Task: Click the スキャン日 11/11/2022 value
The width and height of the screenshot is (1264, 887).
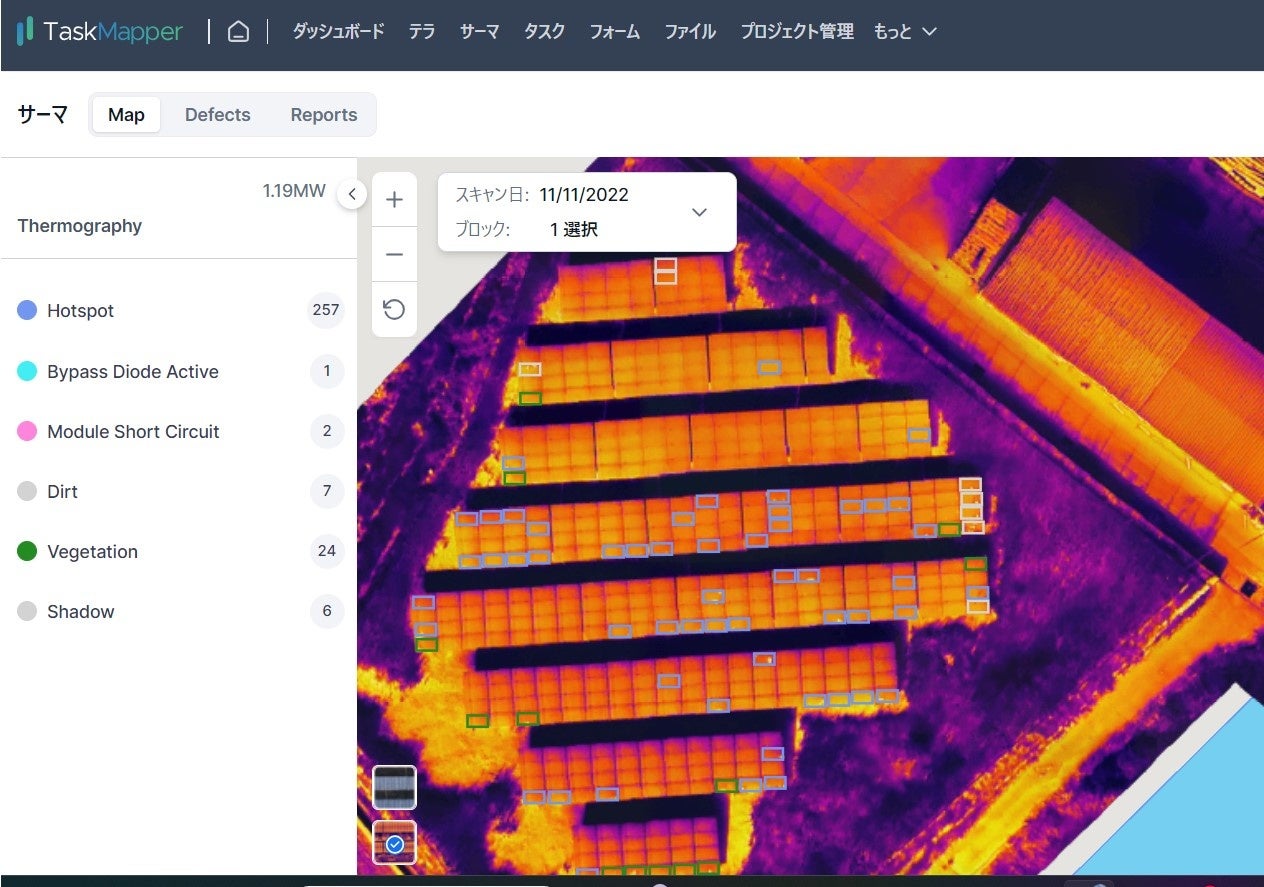Action: pos(584,195)
